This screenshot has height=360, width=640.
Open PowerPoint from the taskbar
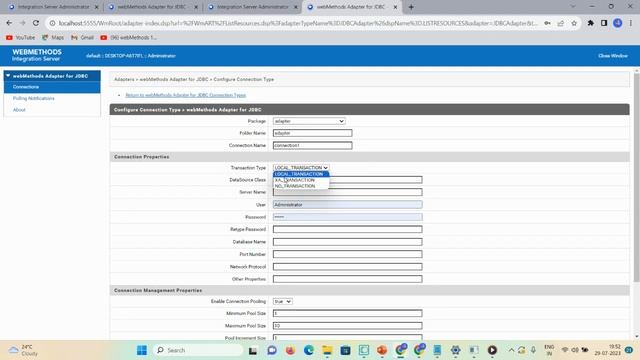382,350
